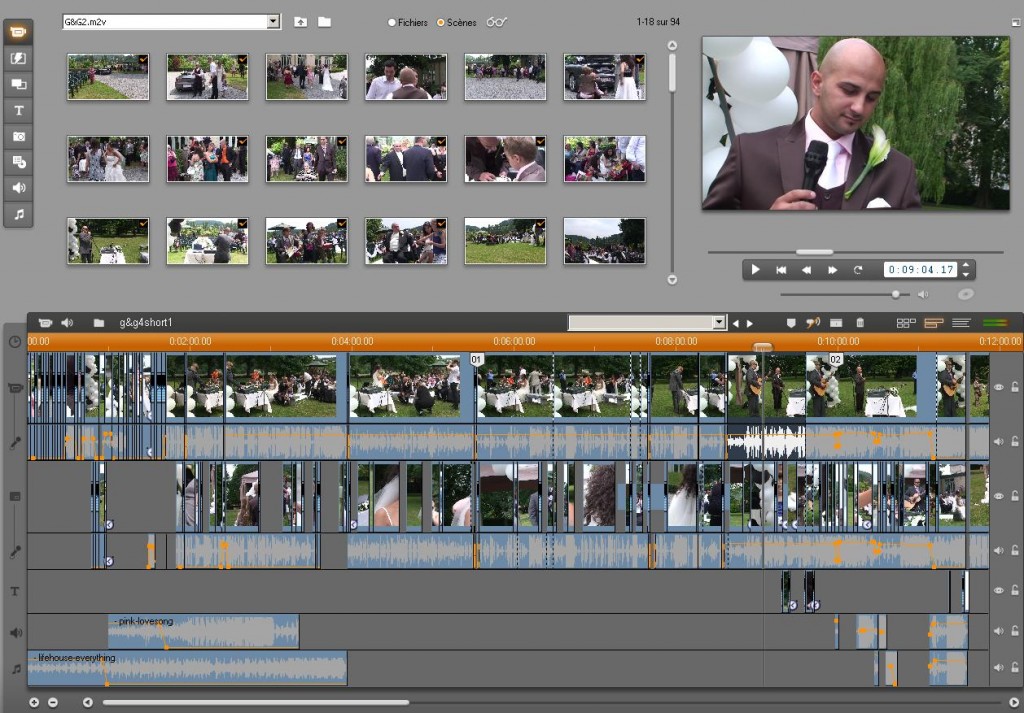Viewport: 1024px width, 713px height.
Task: Open the browse folder icon beside G&G2.m2v
Action: coord(324,22)
